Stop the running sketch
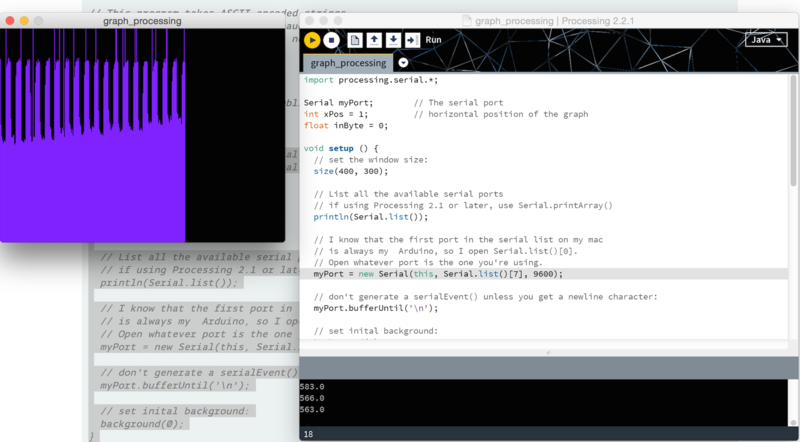The width and height of the screenshot is (800, 442). [x=331, y=40]
